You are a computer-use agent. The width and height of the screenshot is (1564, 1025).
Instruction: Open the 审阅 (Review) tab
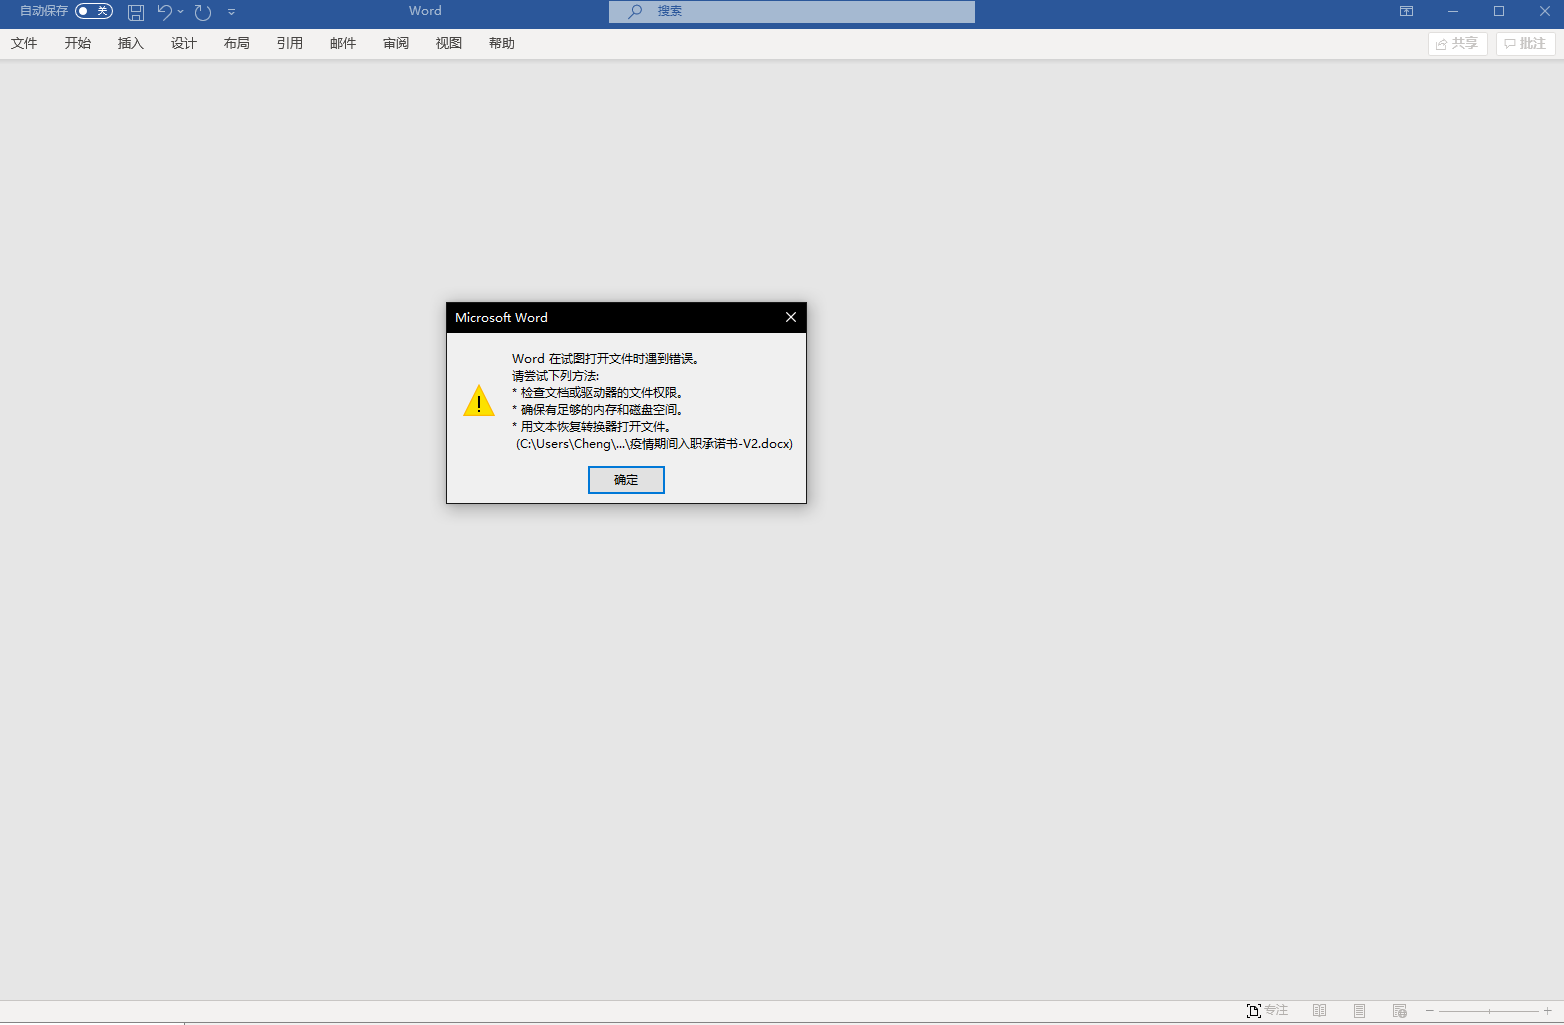[x=396, y=43]
